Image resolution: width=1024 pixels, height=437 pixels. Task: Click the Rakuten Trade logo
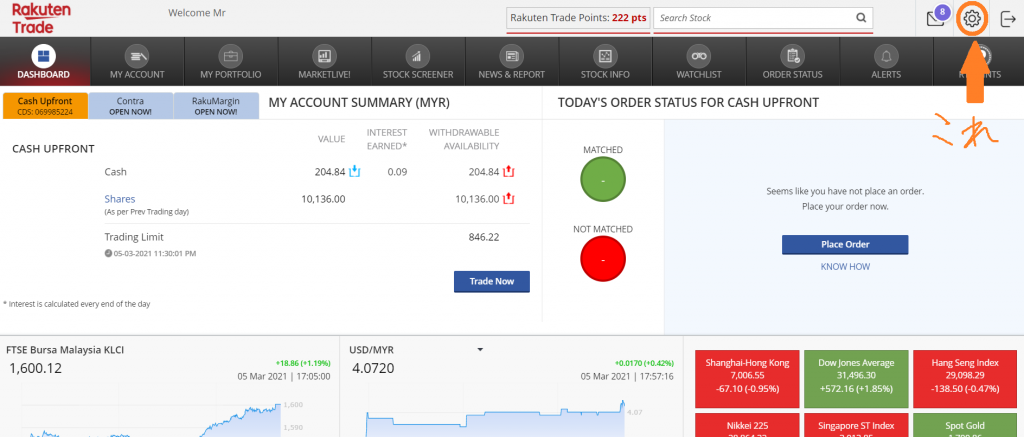point(40,18)
